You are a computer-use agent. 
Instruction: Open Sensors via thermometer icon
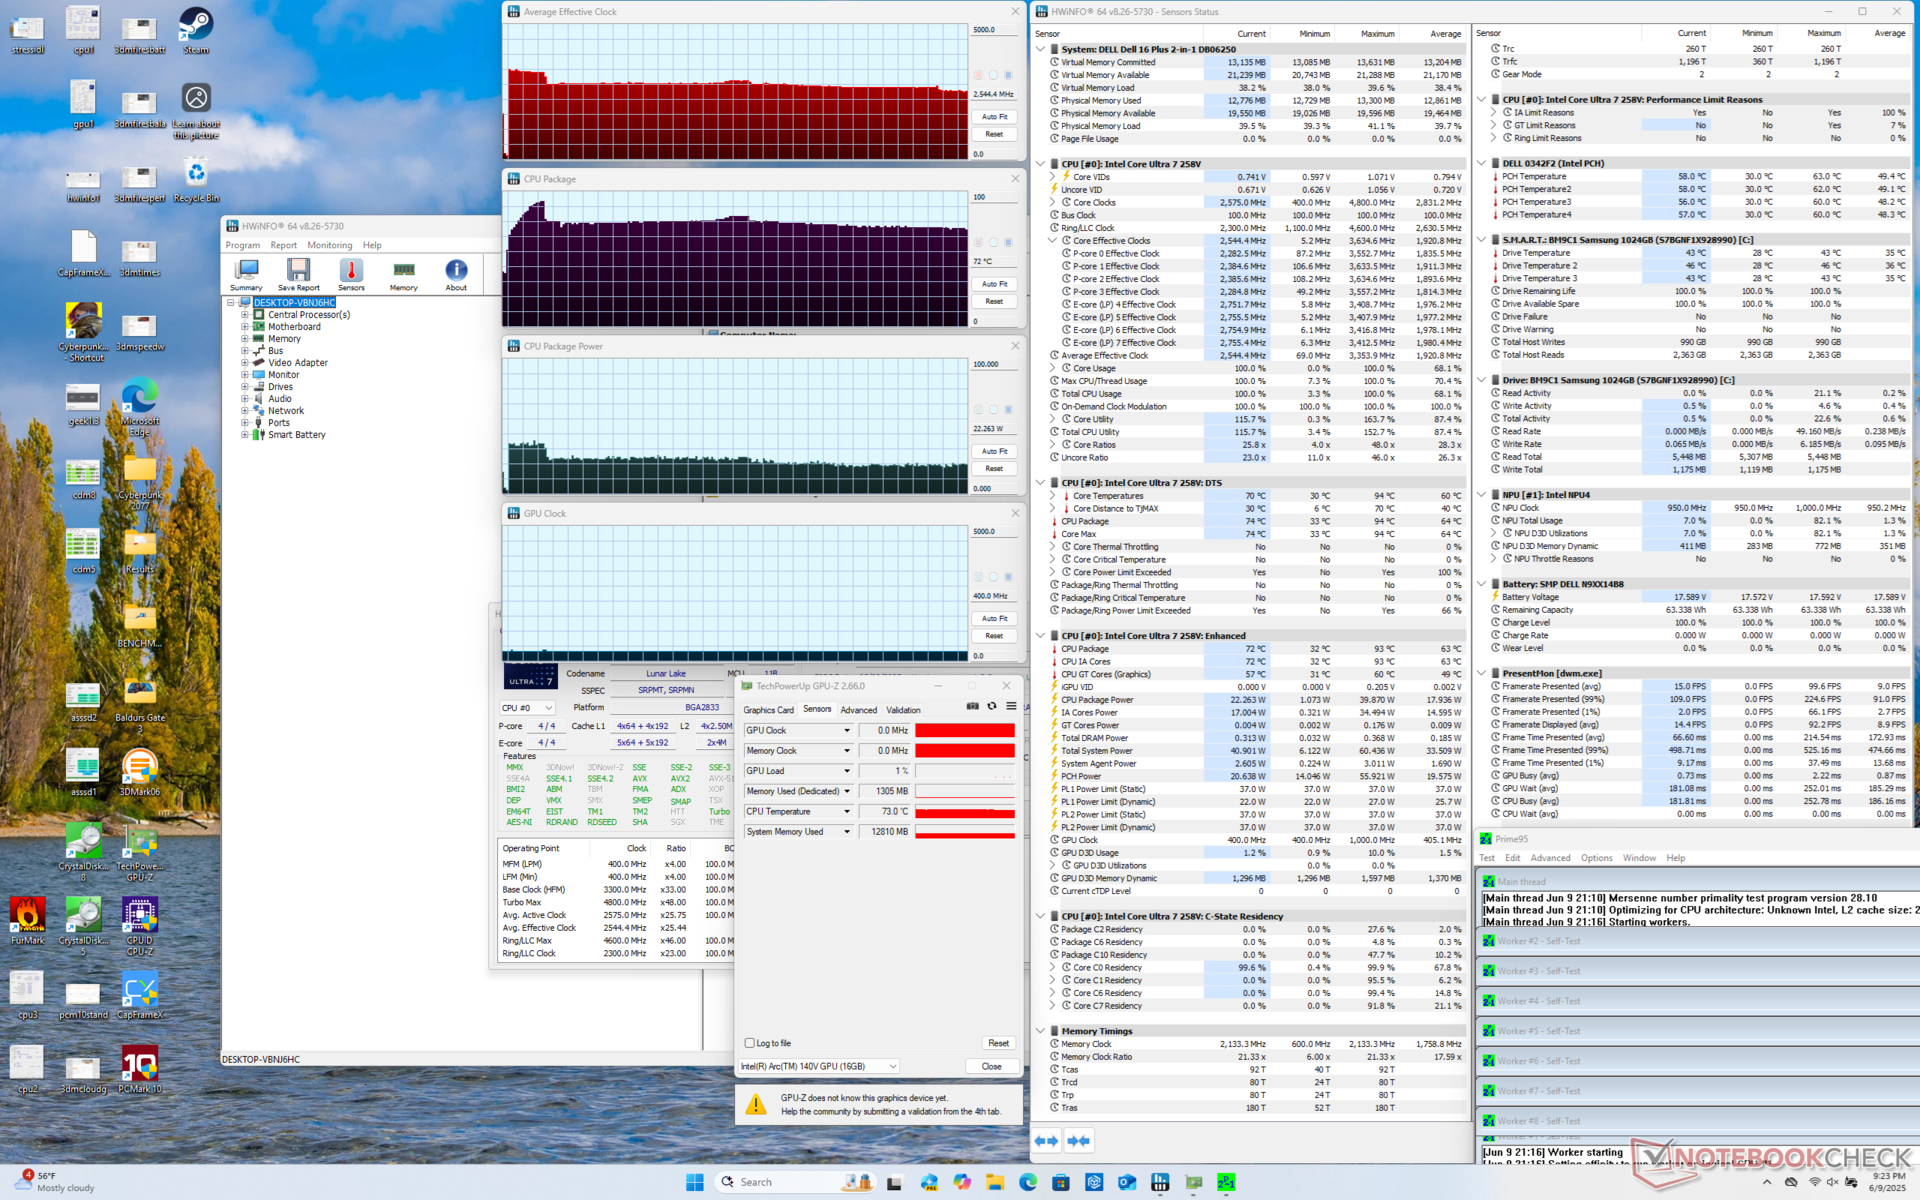(x=351, y=272)
